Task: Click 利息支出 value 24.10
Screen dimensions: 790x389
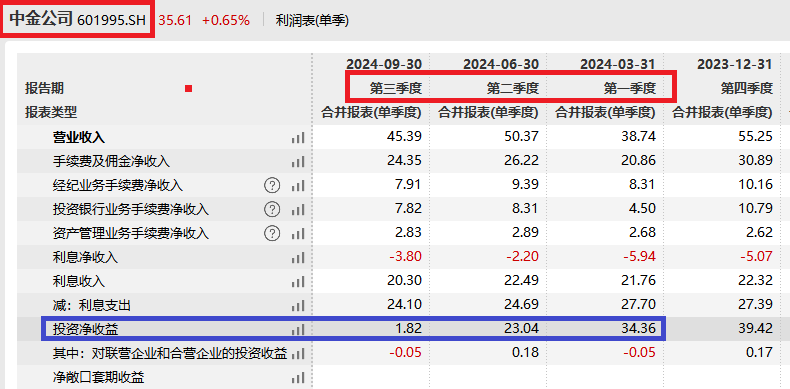Action: click(404, 305)
